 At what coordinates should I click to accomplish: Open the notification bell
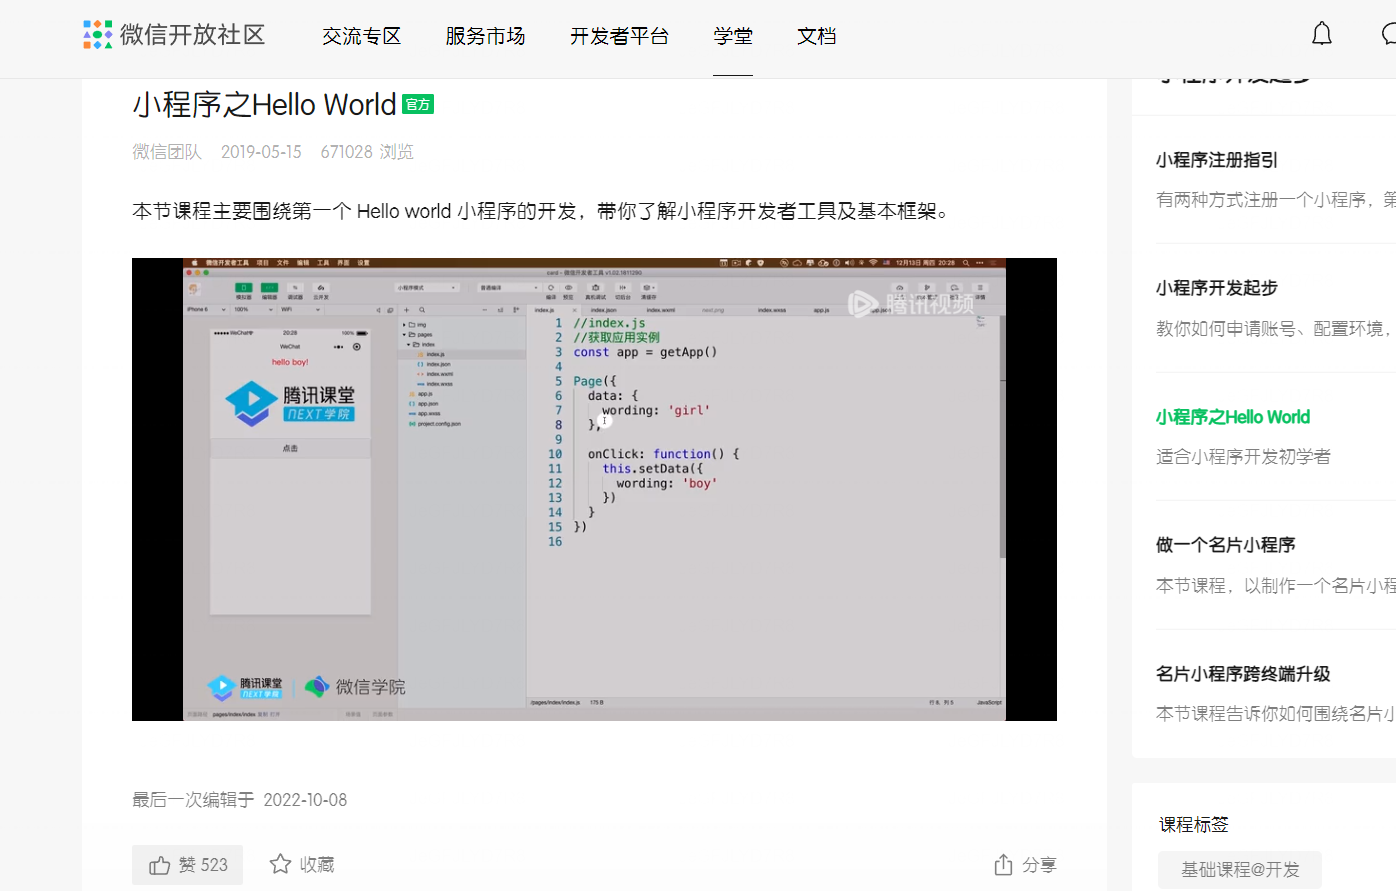click(1322, 34)
